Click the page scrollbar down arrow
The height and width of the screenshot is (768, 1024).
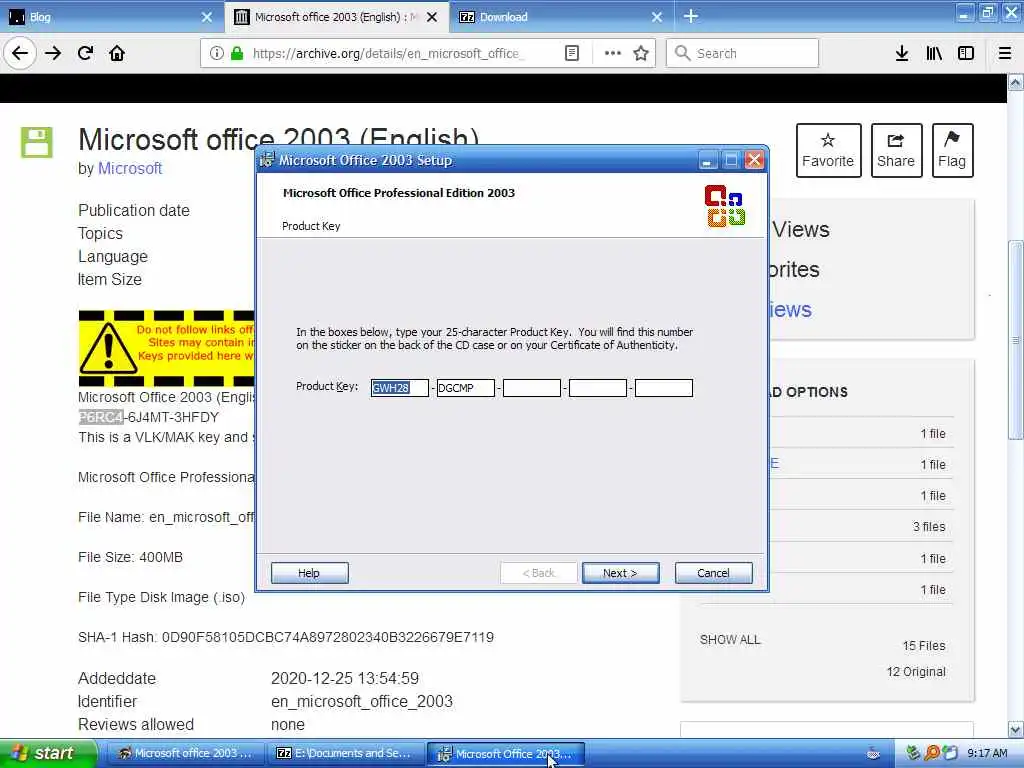click(x=1016, y=729)
